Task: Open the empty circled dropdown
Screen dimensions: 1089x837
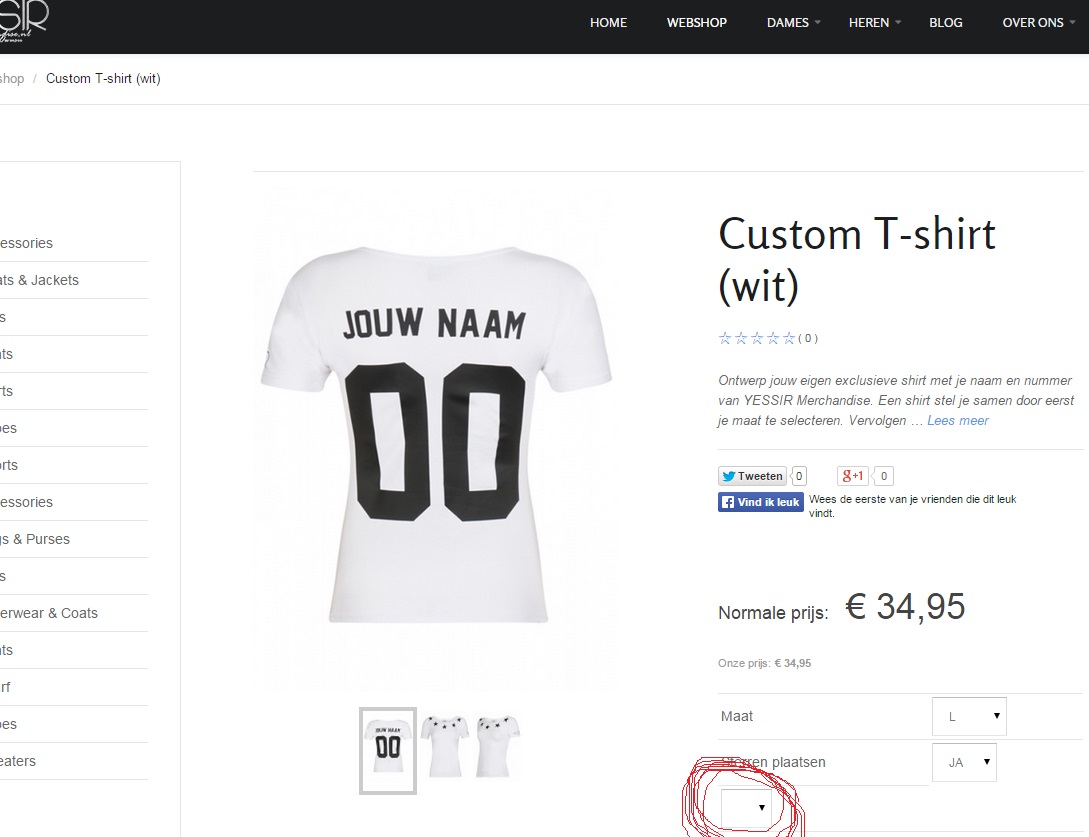Action: pos(747,806)
